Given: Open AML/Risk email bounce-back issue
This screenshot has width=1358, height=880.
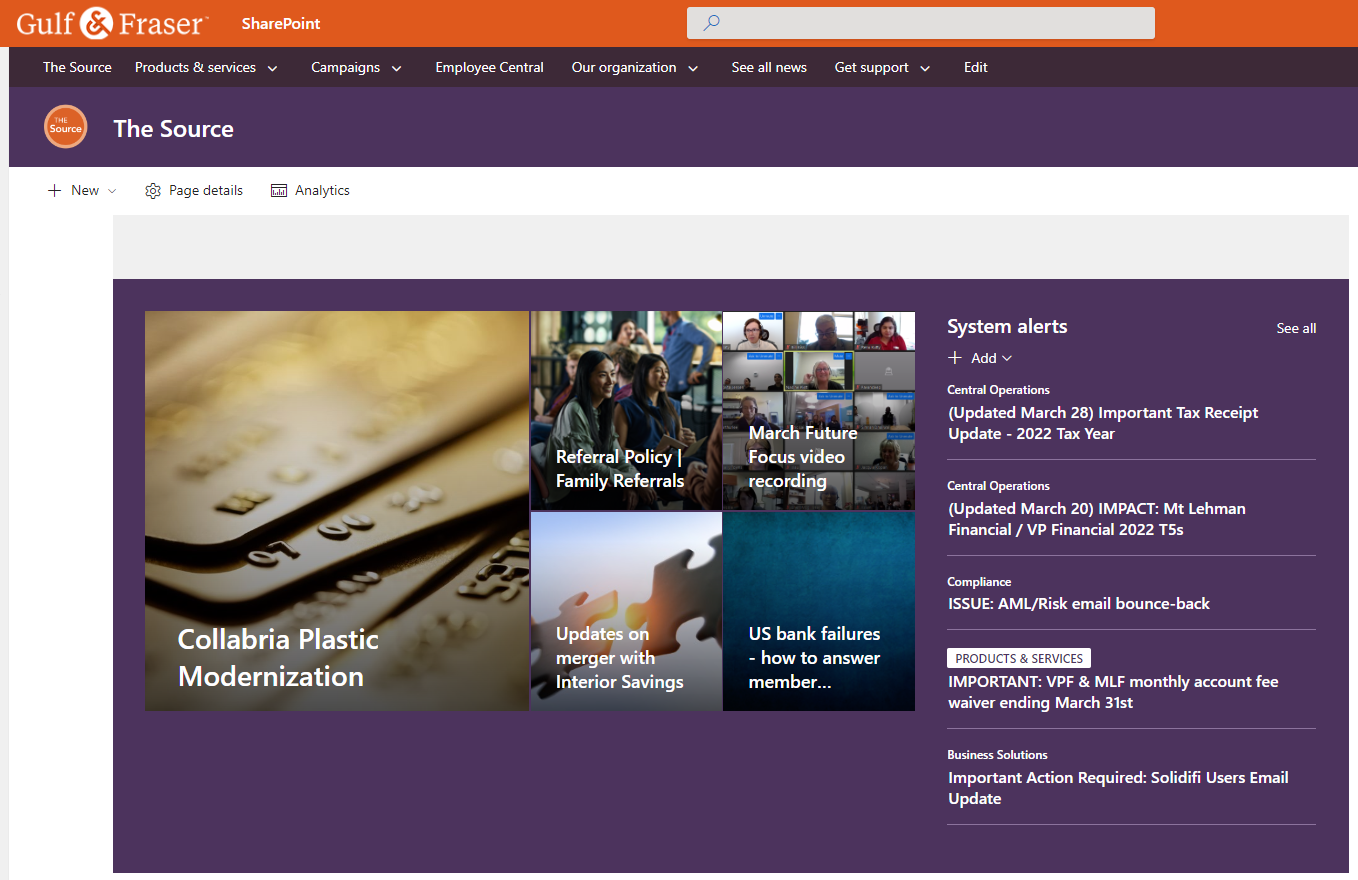Looking at the screenshot, I should click(1079, 604).
